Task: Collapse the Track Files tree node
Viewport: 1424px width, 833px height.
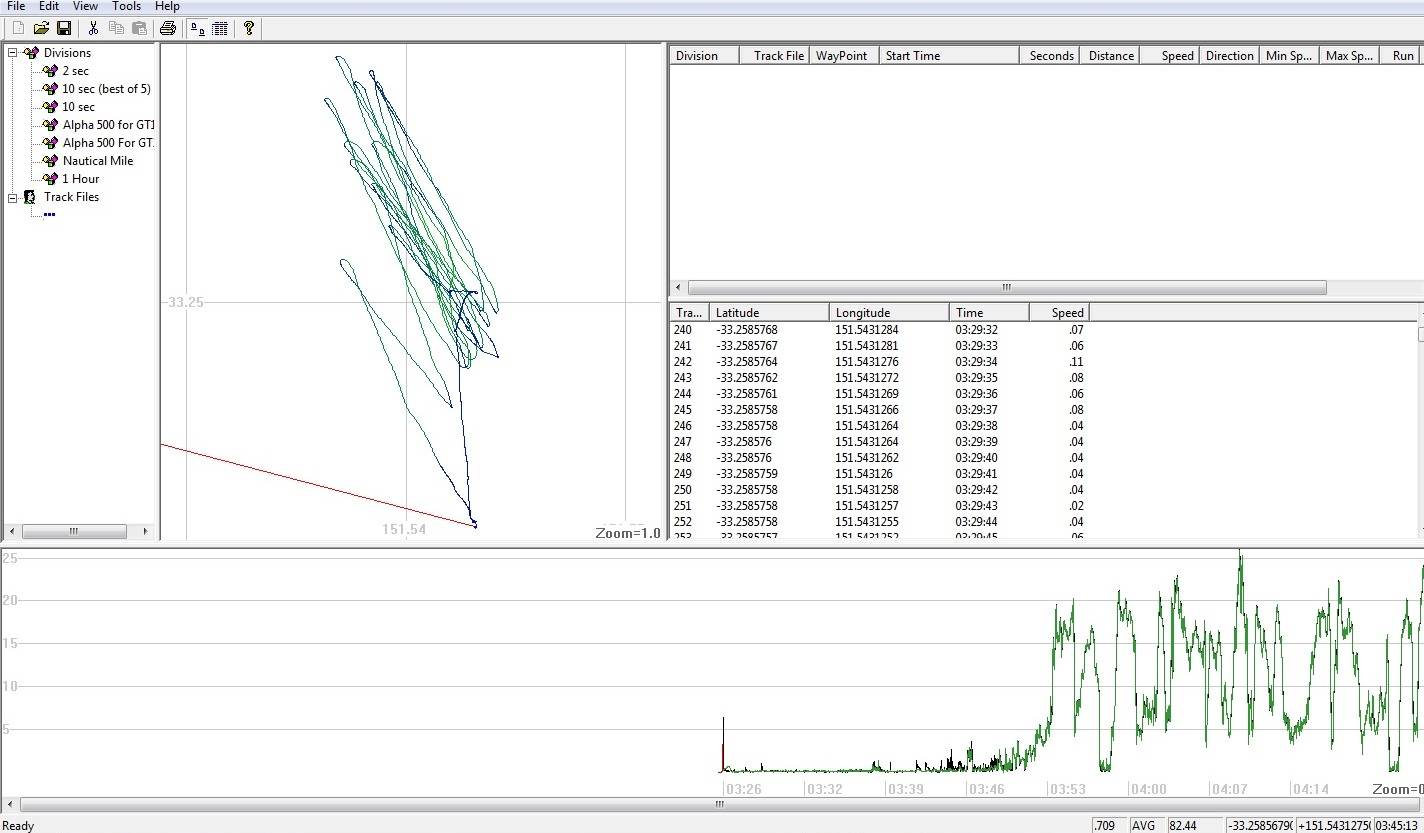Action: tap(13, 197)
